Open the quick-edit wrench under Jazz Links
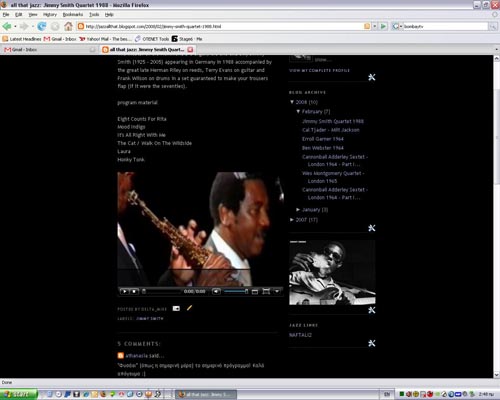Image resolution: width=500 pixels, height=400 pixels. [x=372, y=343]
